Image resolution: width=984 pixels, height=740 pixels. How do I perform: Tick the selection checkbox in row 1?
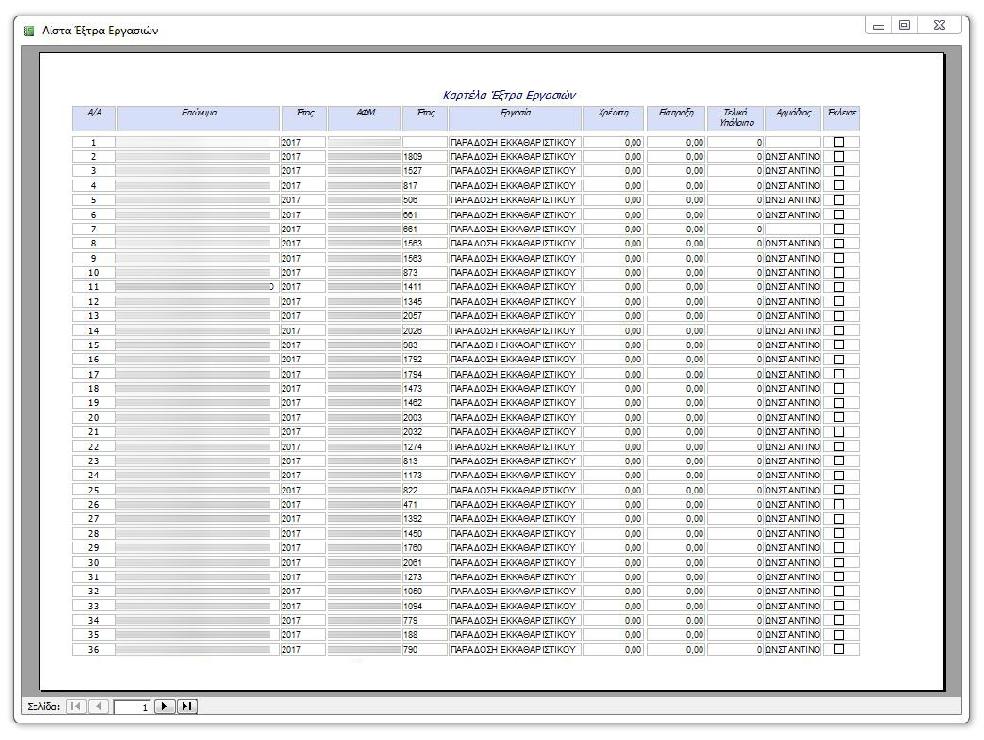pos(839,142)
